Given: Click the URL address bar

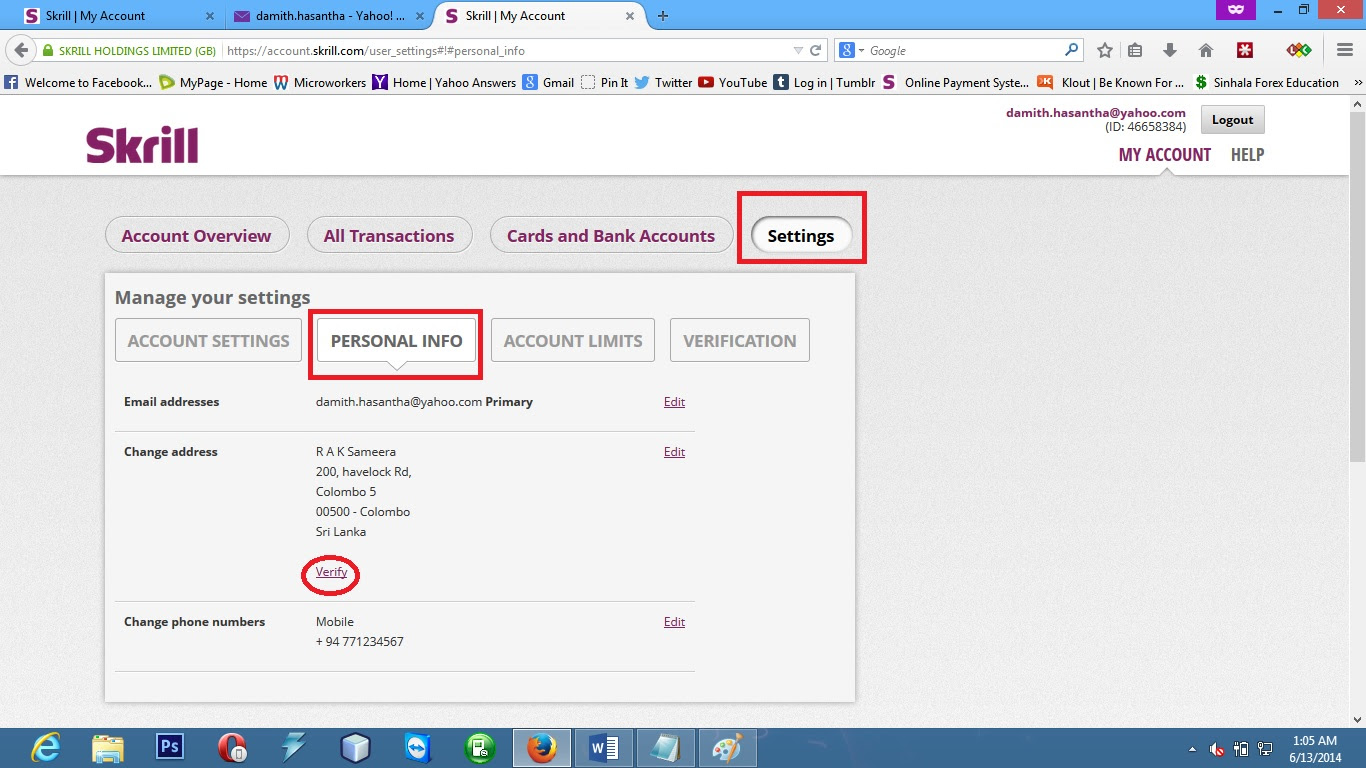Looking at the screenshot, I should [507, 50].
